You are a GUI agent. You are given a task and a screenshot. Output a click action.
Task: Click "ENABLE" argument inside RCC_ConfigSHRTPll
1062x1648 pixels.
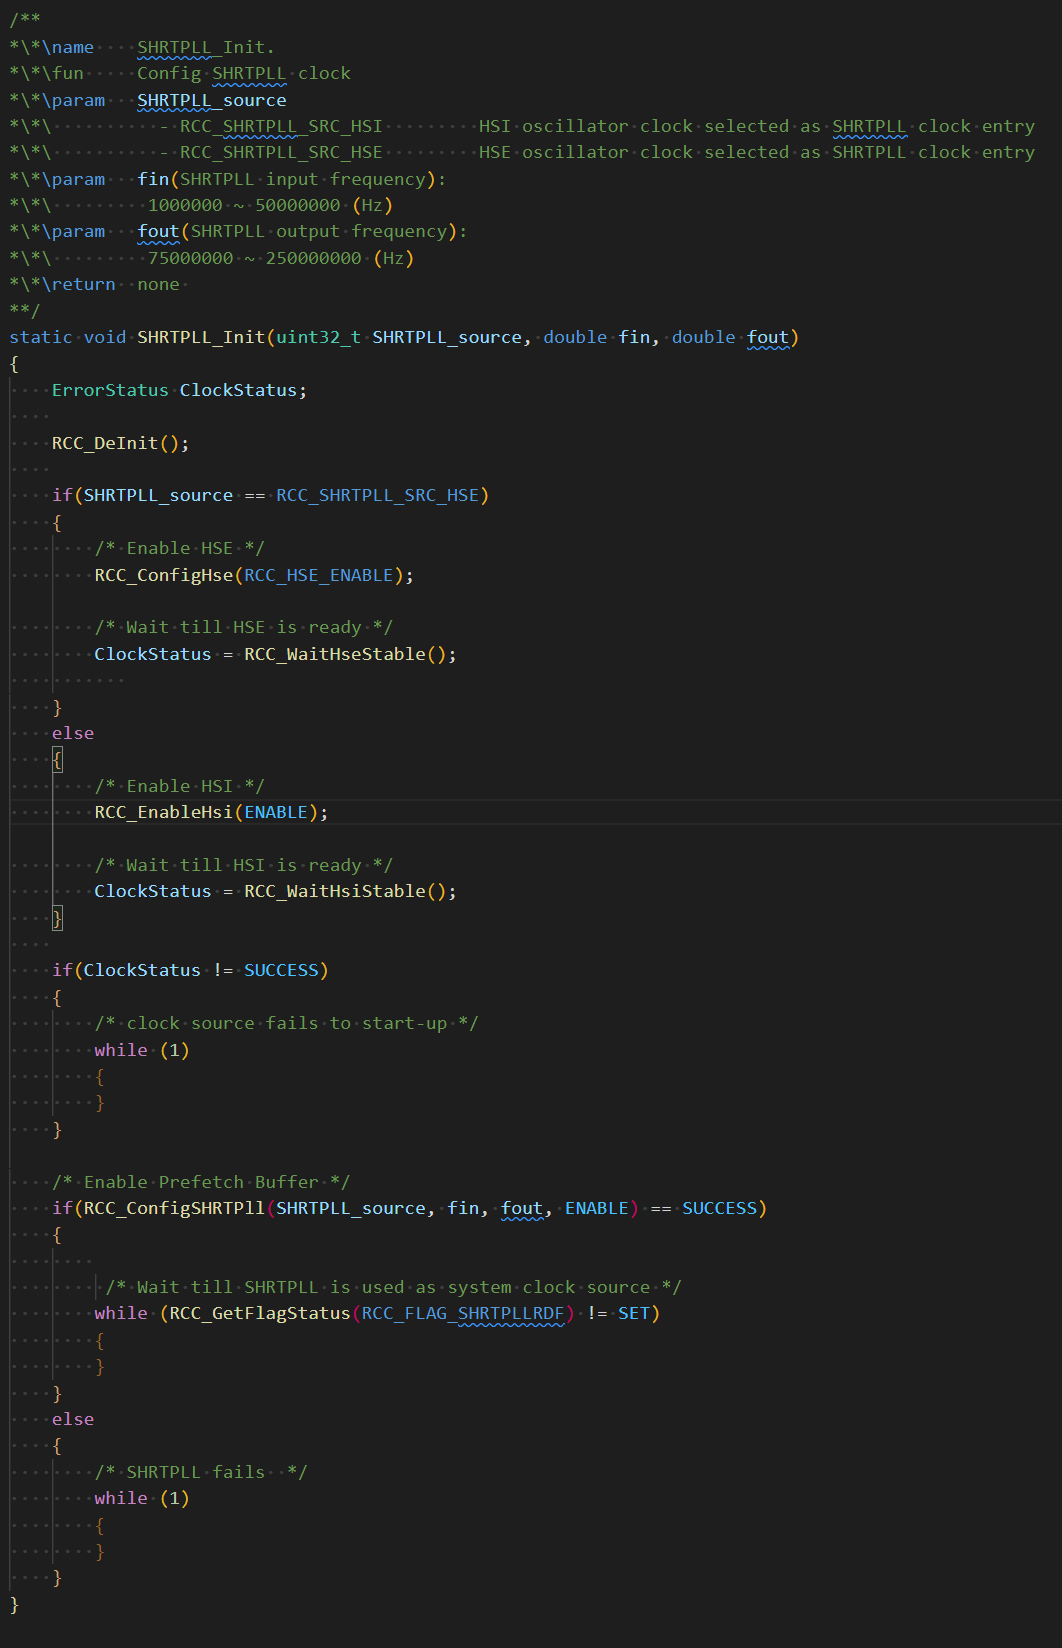coord(597,1208)
